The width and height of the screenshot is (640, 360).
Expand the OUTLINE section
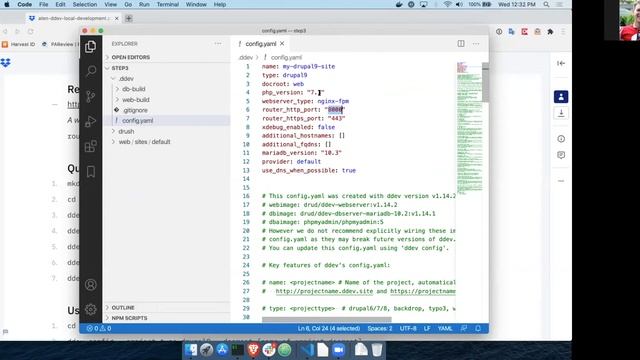coord(168,307)
